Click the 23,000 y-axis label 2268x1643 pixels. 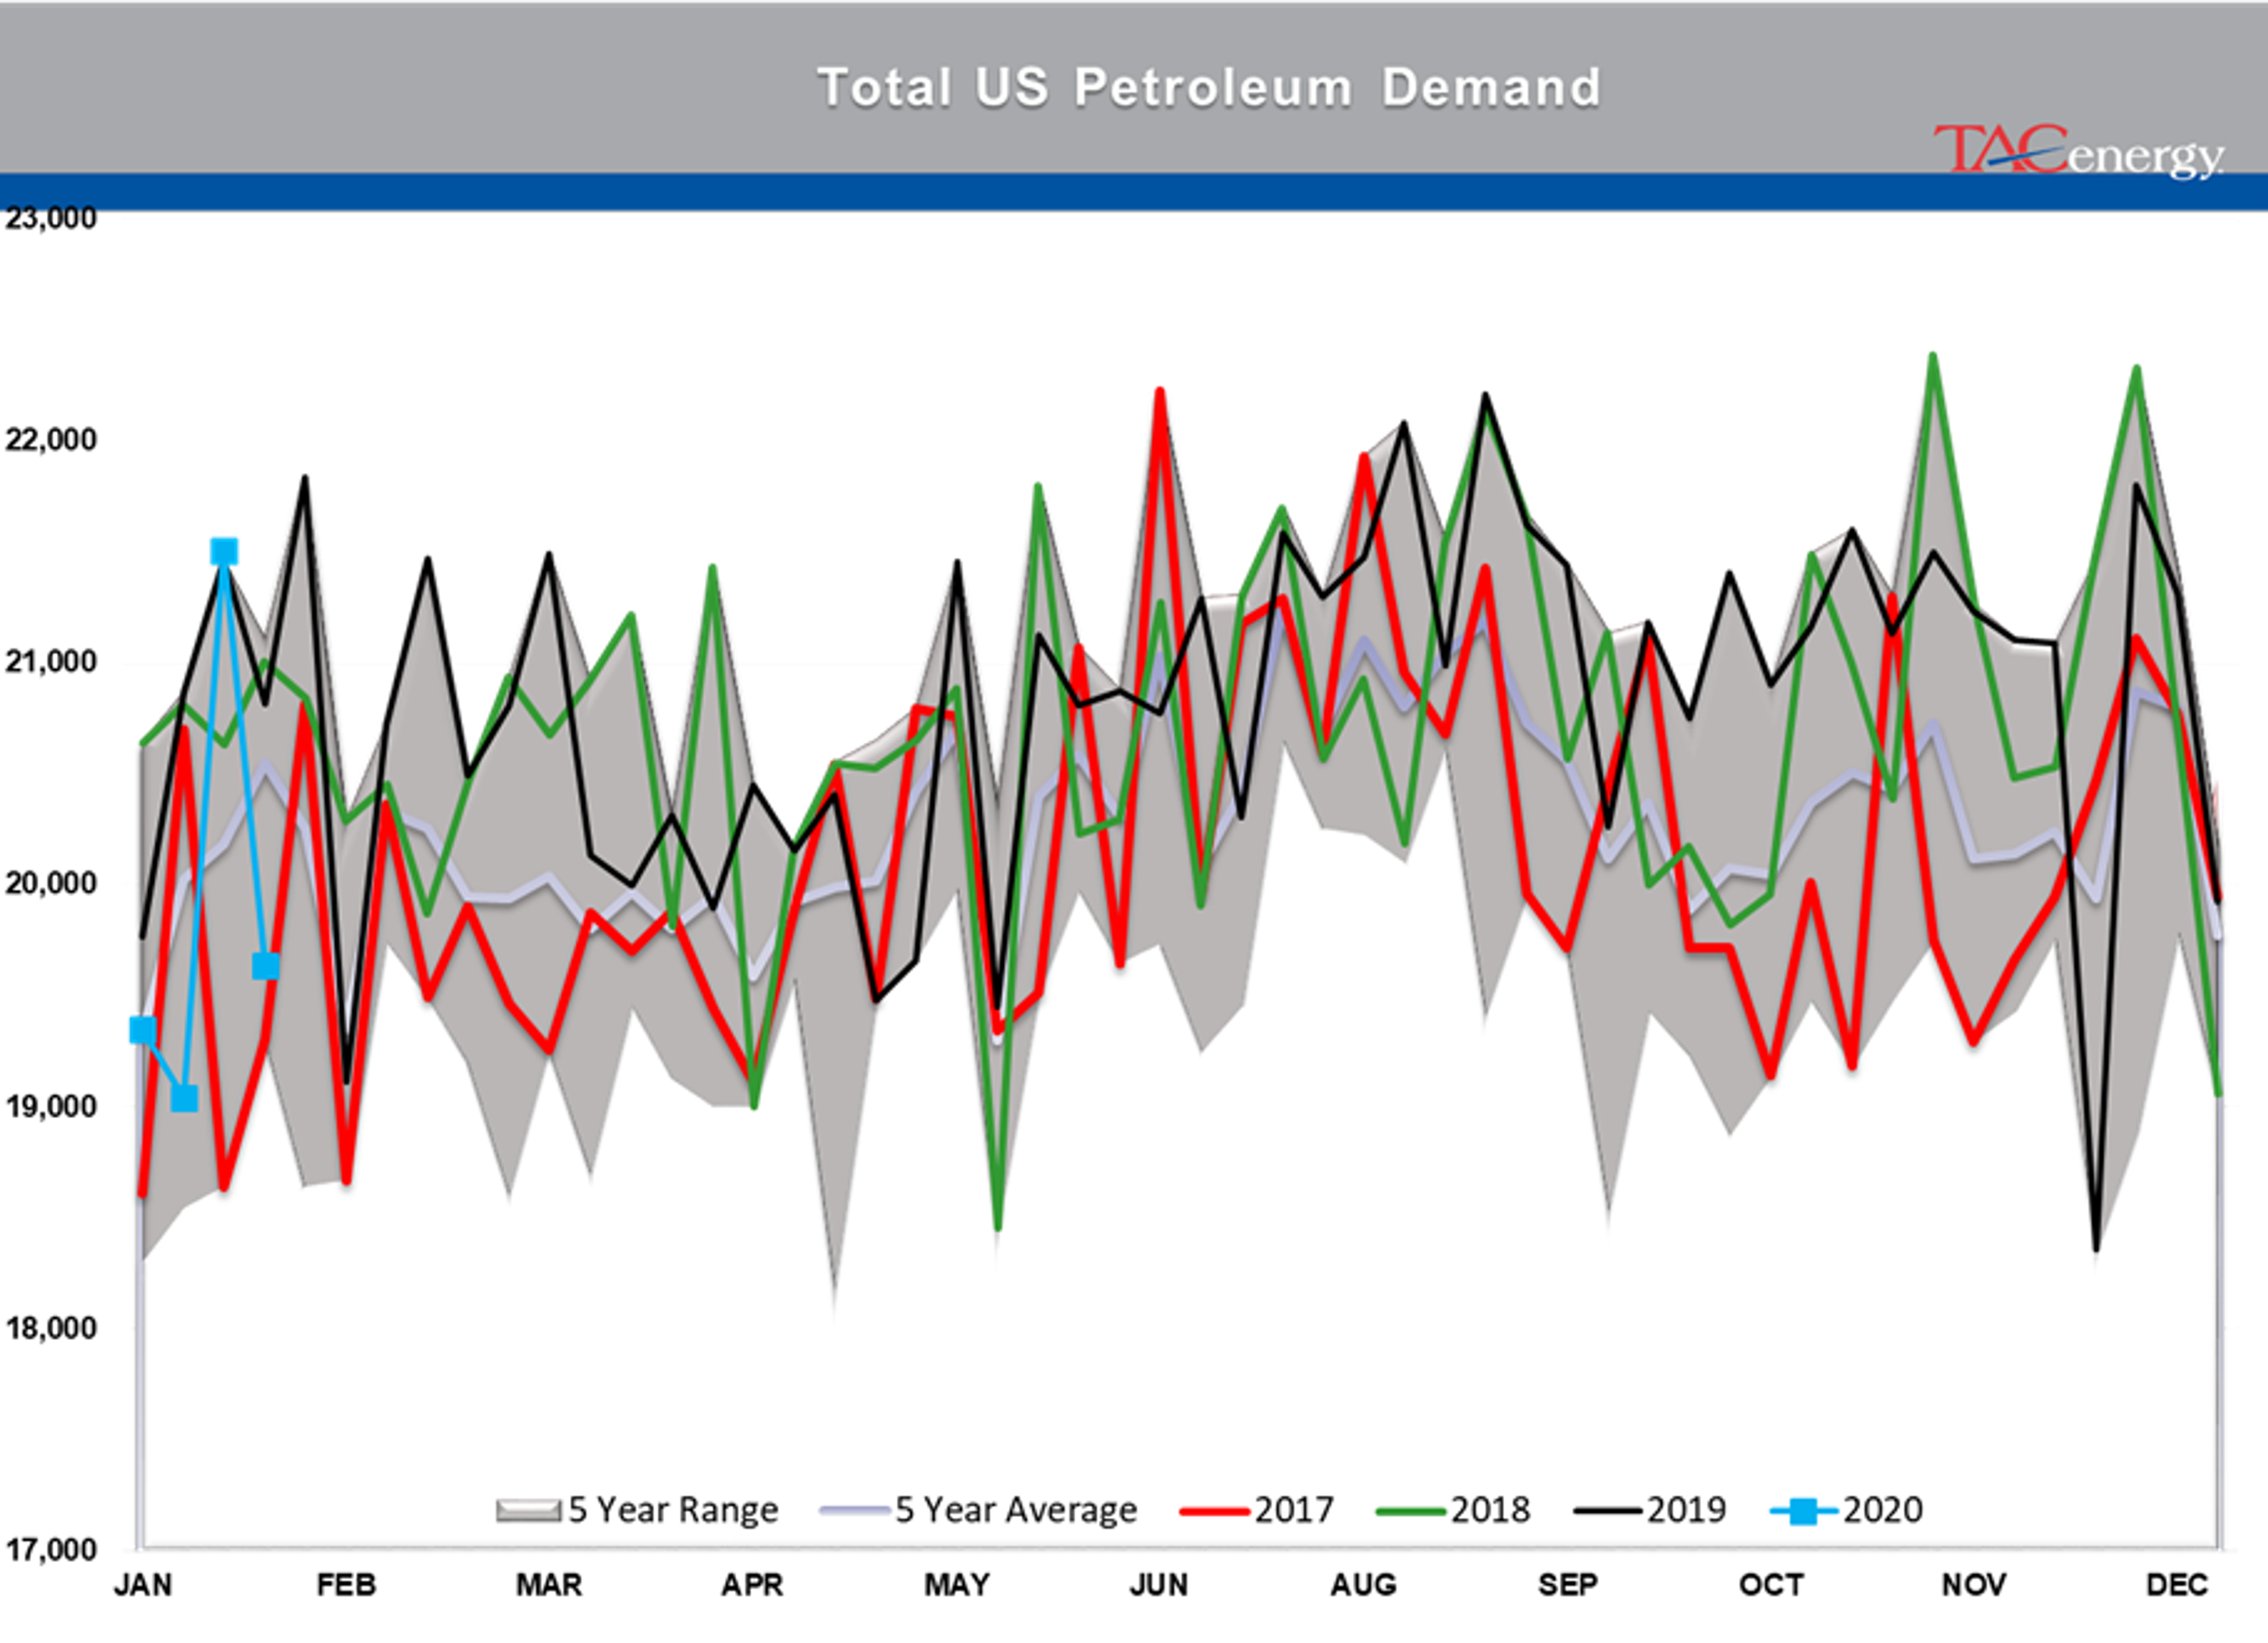tap(51, 218)
